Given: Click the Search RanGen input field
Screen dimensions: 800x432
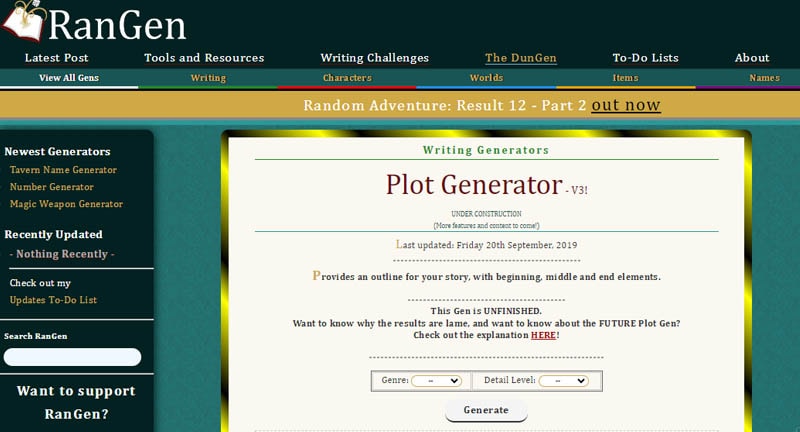Looking at the screenshot, I should [72, 357].
